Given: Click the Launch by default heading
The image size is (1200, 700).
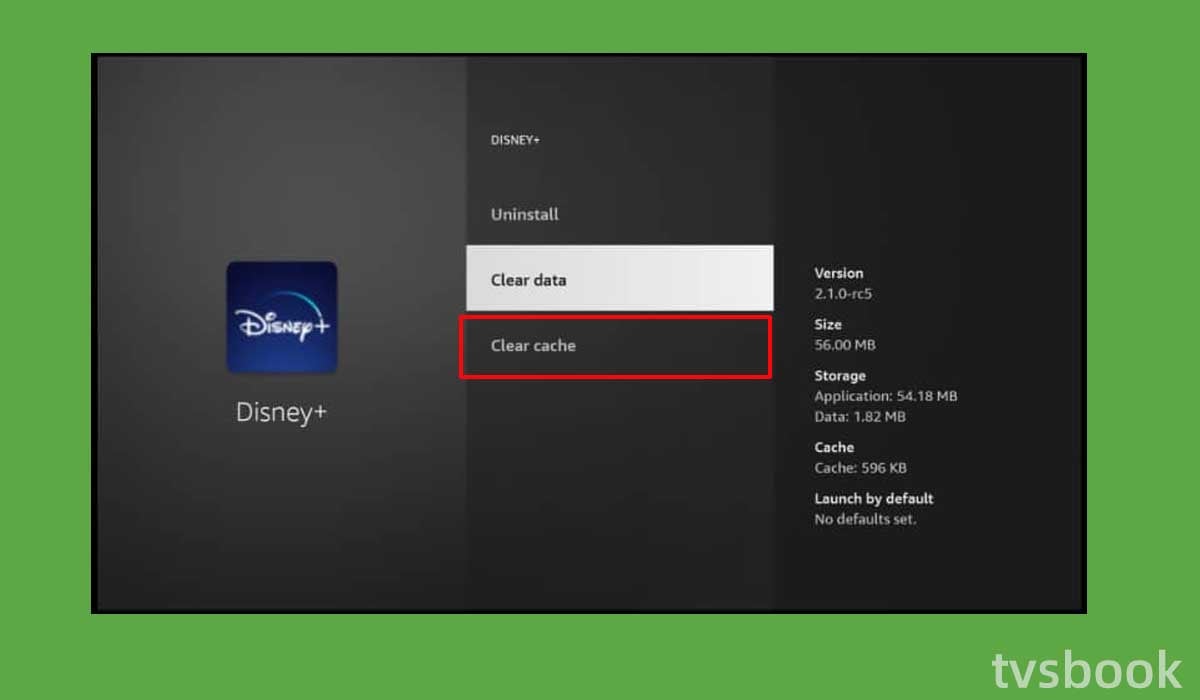Looking at the screenshot, I should pos(874,498).
